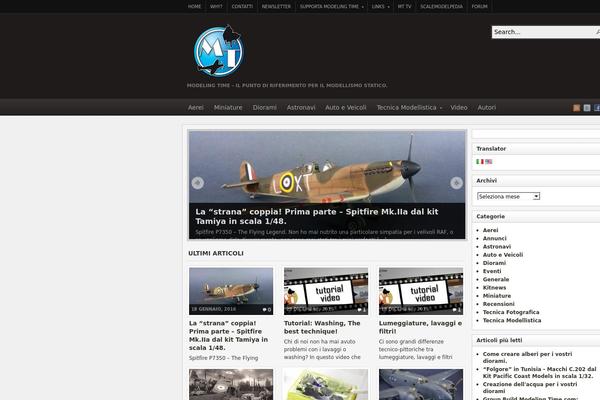Image resolution: width=600 pixels, height=400 pixels.
Task: Select Generale category
Action: [496, 279]
